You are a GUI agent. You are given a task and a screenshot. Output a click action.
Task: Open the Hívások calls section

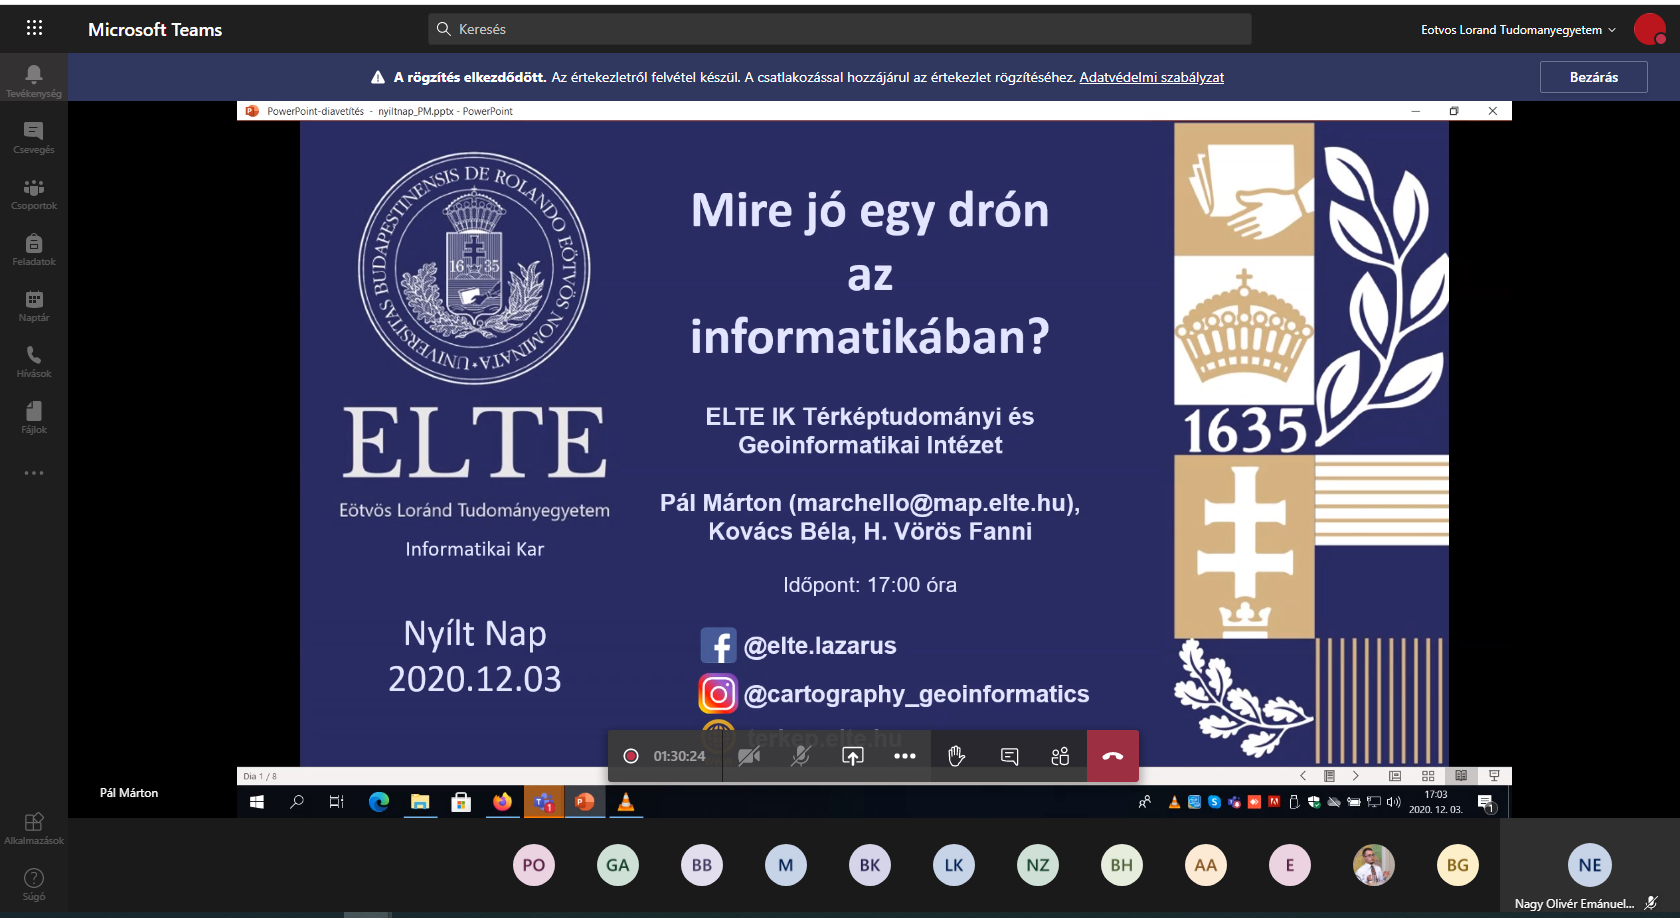coord(34,361)
